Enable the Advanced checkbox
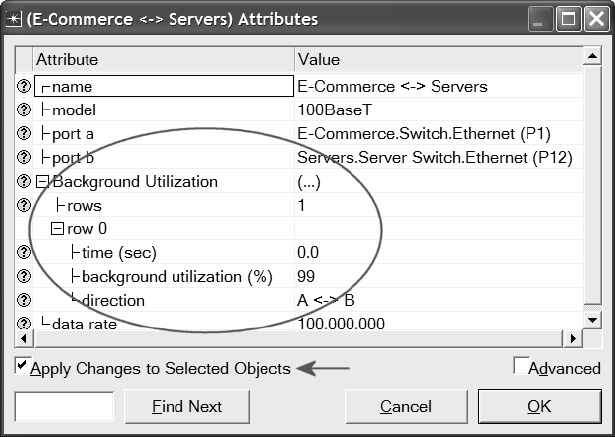615x437 pixels. [520, 367]
